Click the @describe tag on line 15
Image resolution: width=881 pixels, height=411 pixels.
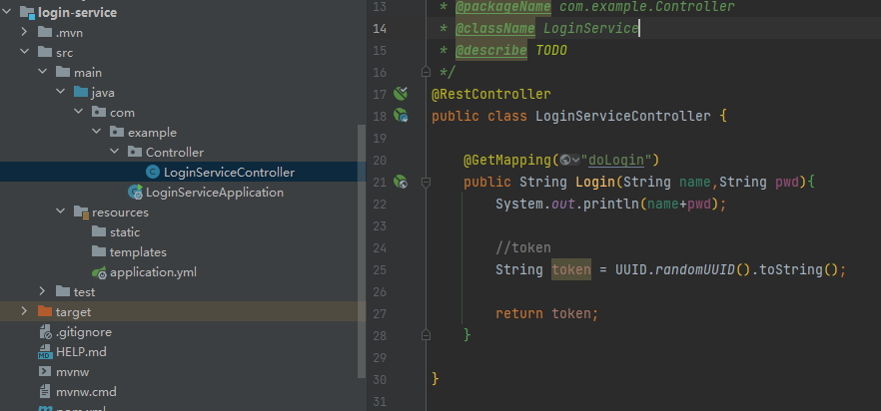[x=491, y=51]
